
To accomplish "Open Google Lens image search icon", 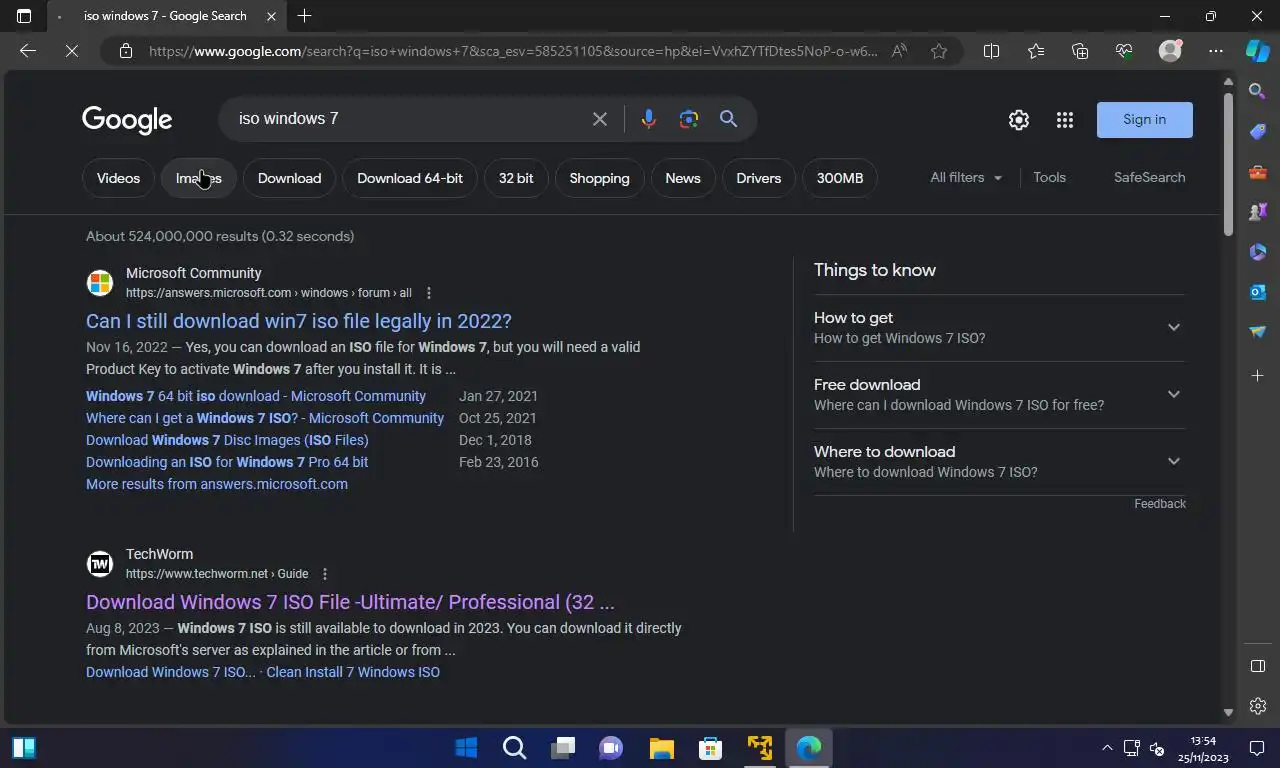I will coord(689,119).
